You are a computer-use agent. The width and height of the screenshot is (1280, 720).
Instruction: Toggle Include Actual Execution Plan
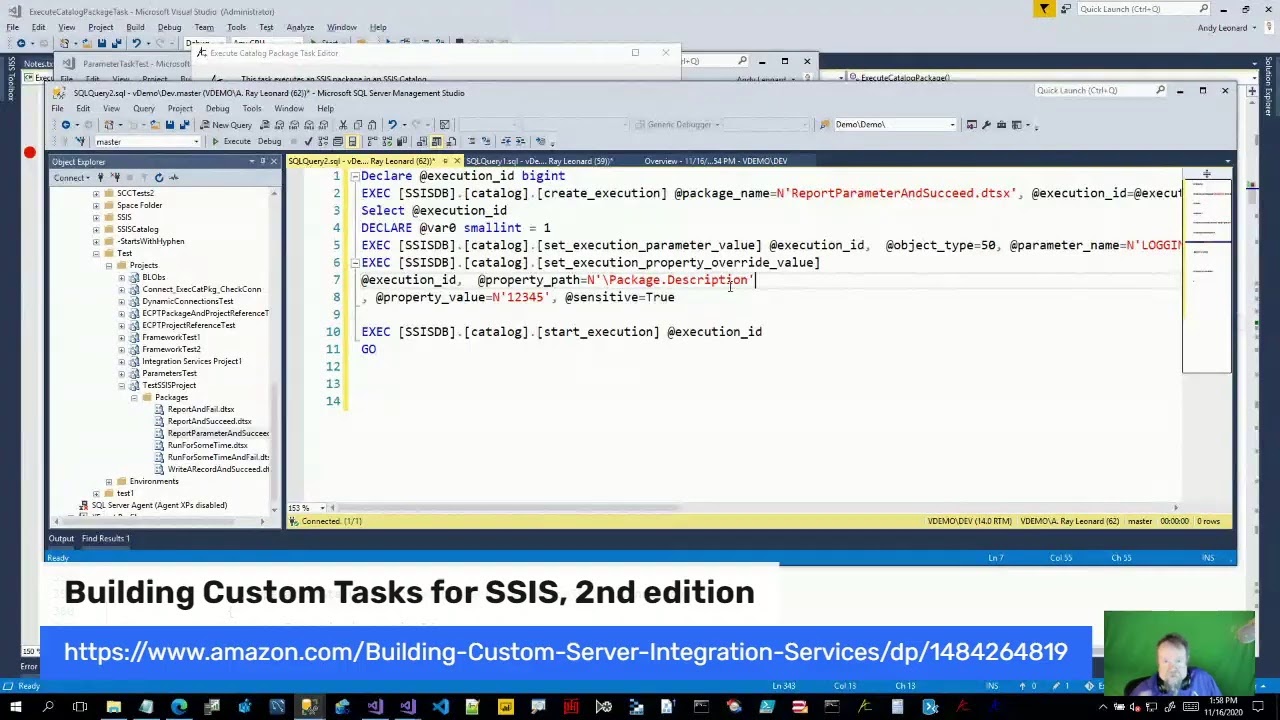click(x=372, y=142)
